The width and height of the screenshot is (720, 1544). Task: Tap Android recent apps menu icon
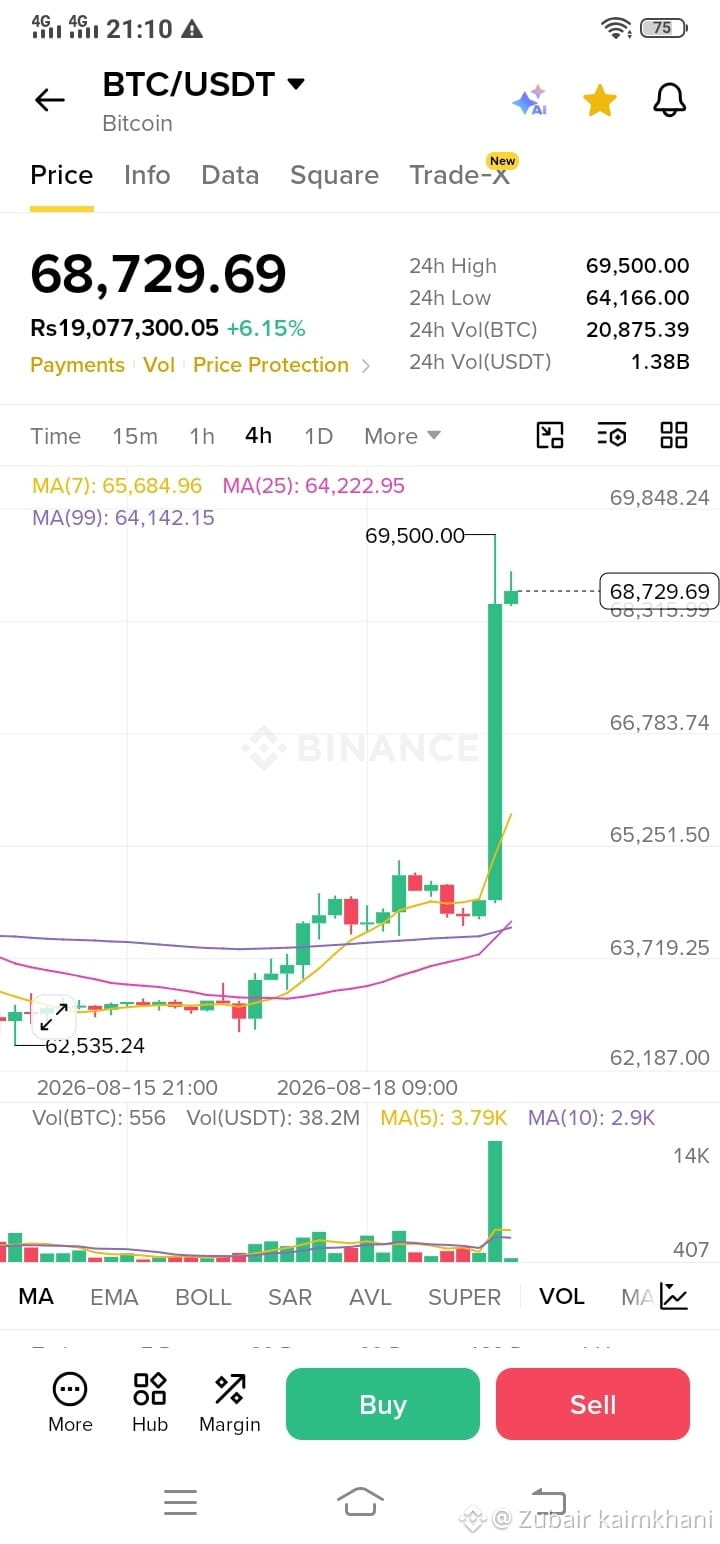pos(180,1501)
